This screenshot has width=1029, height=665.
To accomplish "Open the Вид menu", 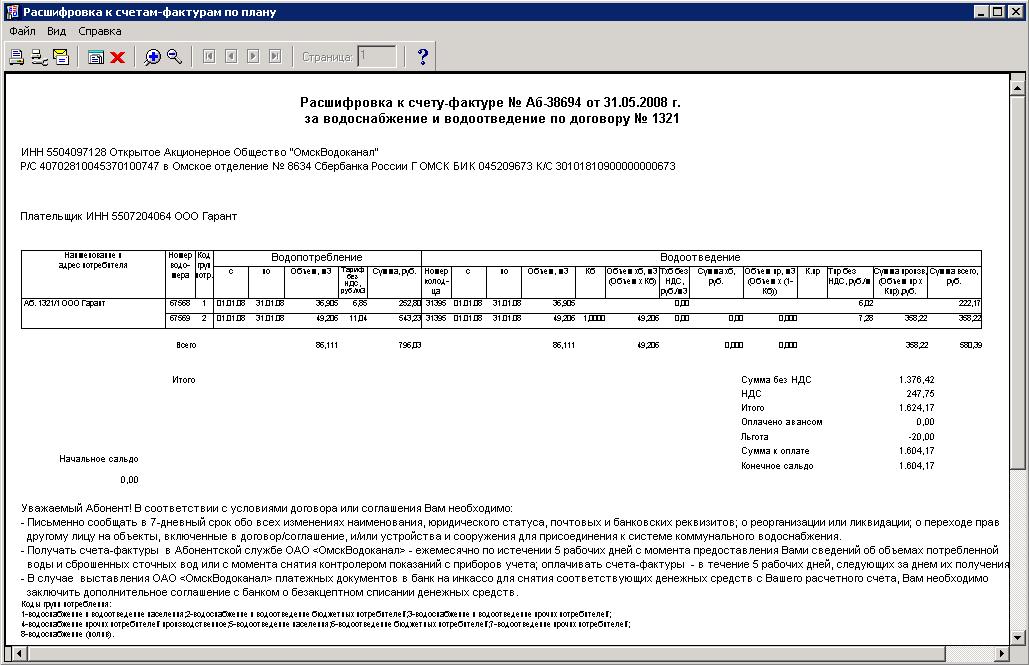I will pyautogui.click(x=56, y=31).
